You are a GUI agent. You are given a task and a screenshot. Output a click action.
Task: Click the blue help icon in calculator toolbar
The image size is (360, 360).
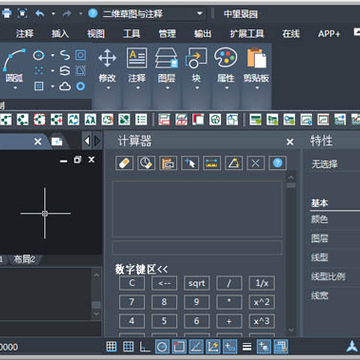(x=278, y=163)
